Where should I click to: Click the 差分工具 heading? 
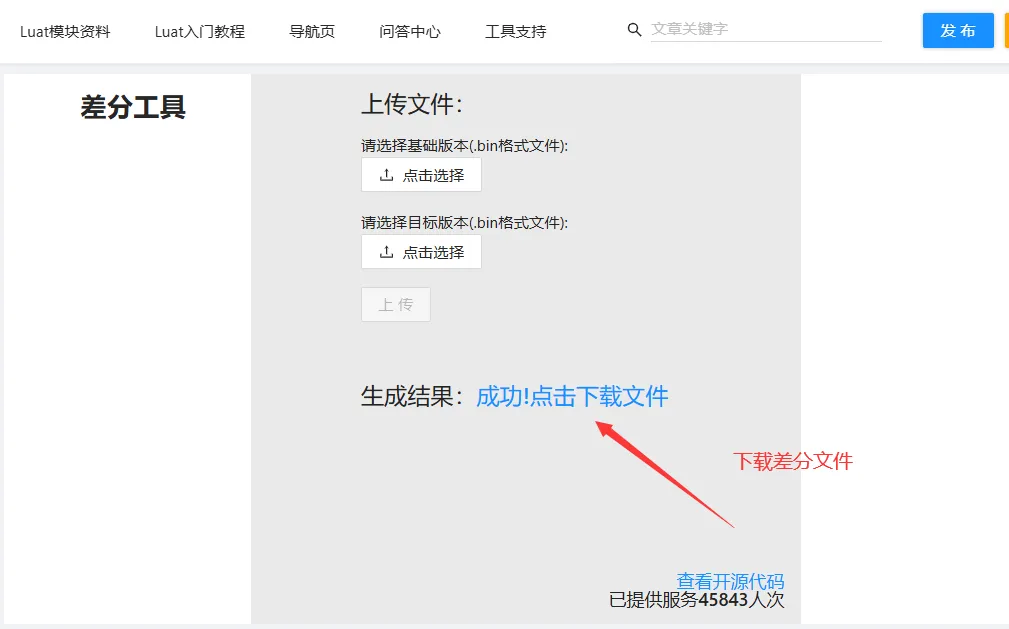click(133, 107)
